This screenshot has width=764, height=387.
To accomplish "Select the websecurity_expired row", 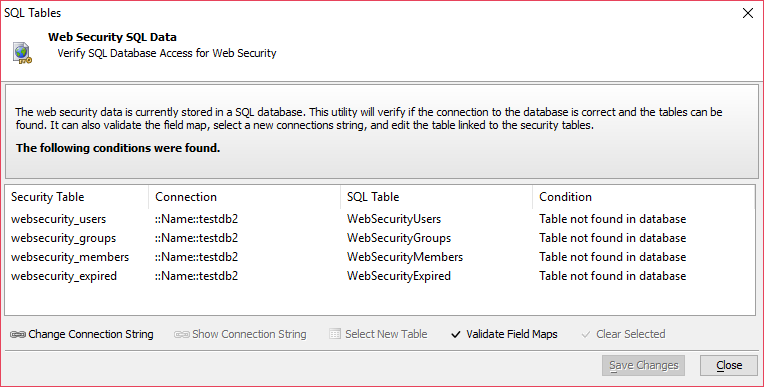I will point(380,276).
